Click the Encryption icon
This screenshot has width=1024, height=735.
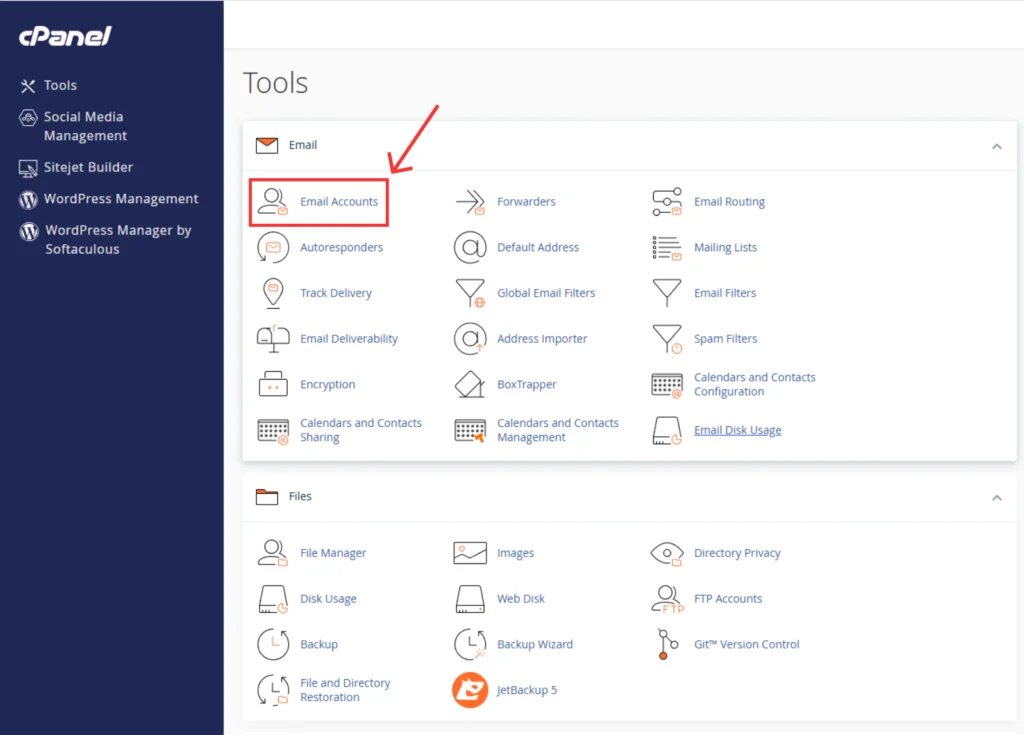coord(273,385)
